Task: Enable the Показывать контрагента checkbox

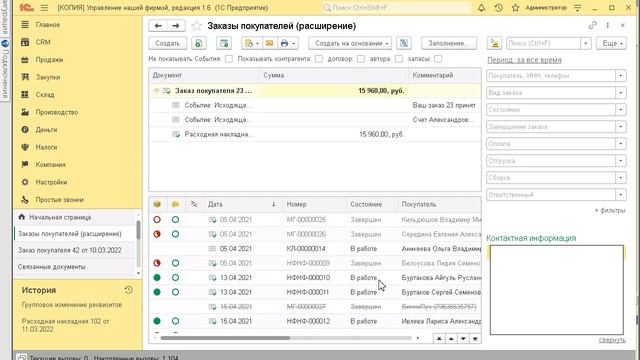Action: coord(319,59)
